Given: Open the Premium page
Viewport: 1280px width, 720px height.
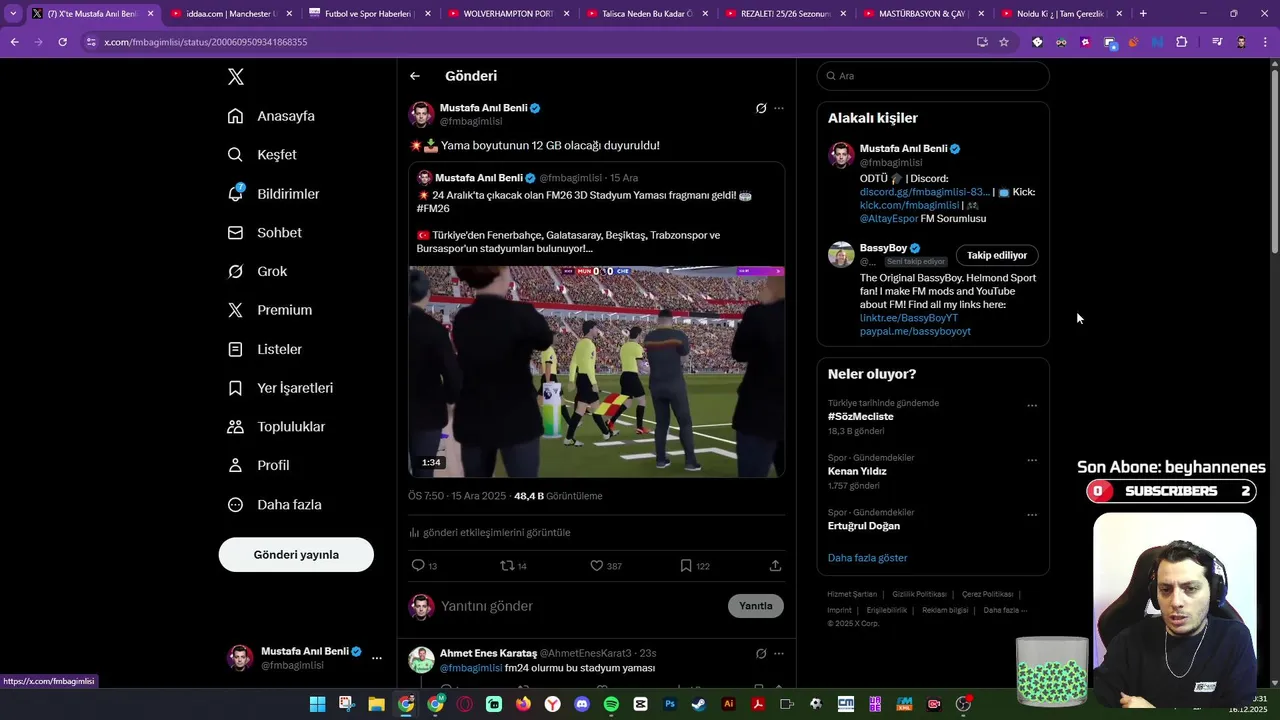Looking at the screenshot, I should pyautogui.click(x=269, y=310).
